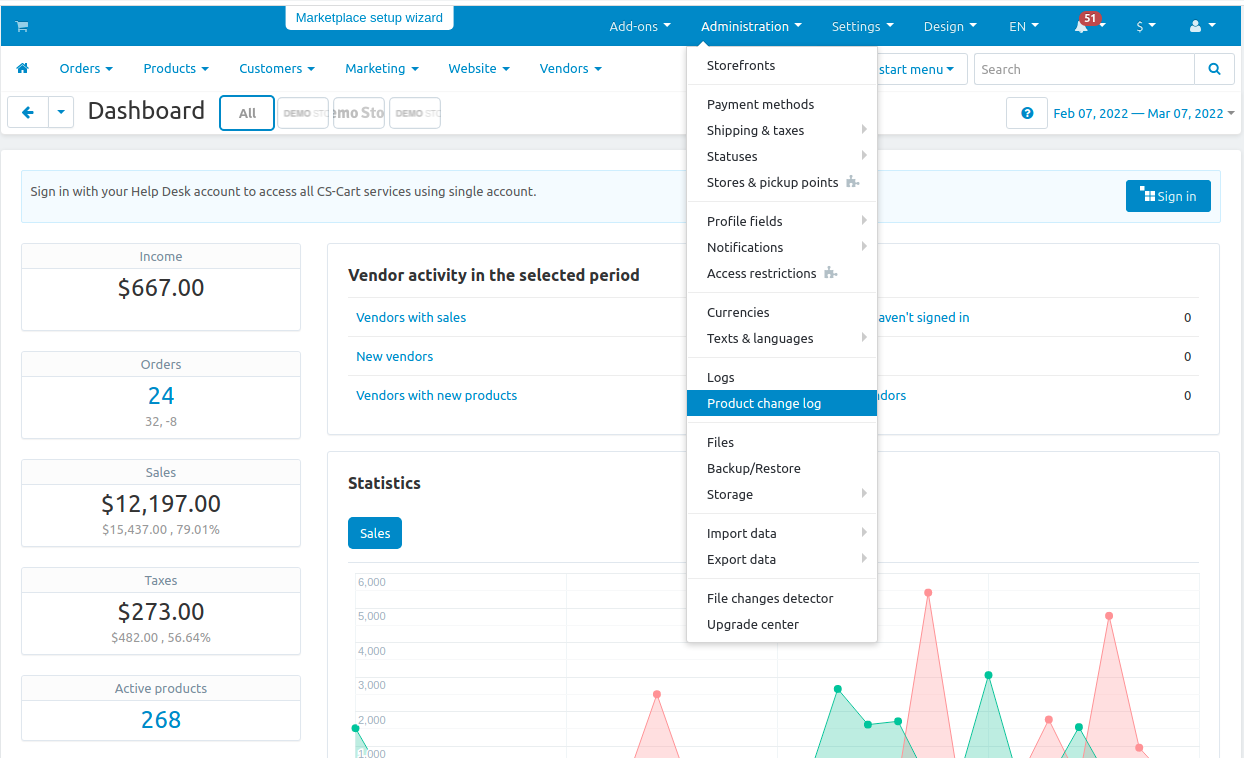Open the Customers menu

(x=277, y=69)
